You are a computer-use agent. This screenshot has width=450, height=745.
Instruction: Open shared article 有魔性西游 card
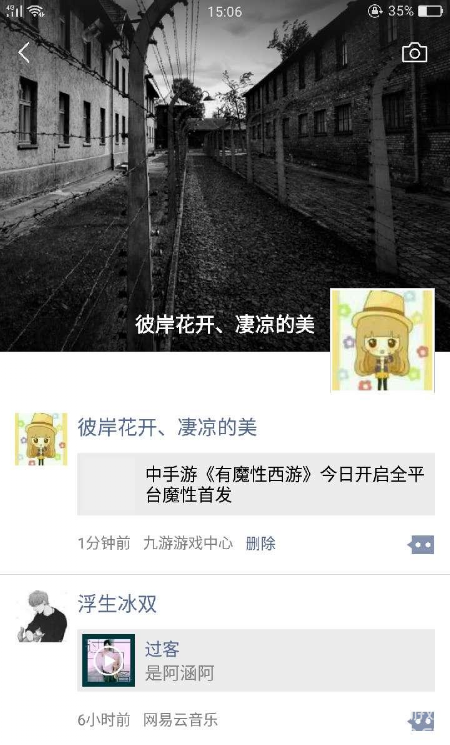[256, 484]
